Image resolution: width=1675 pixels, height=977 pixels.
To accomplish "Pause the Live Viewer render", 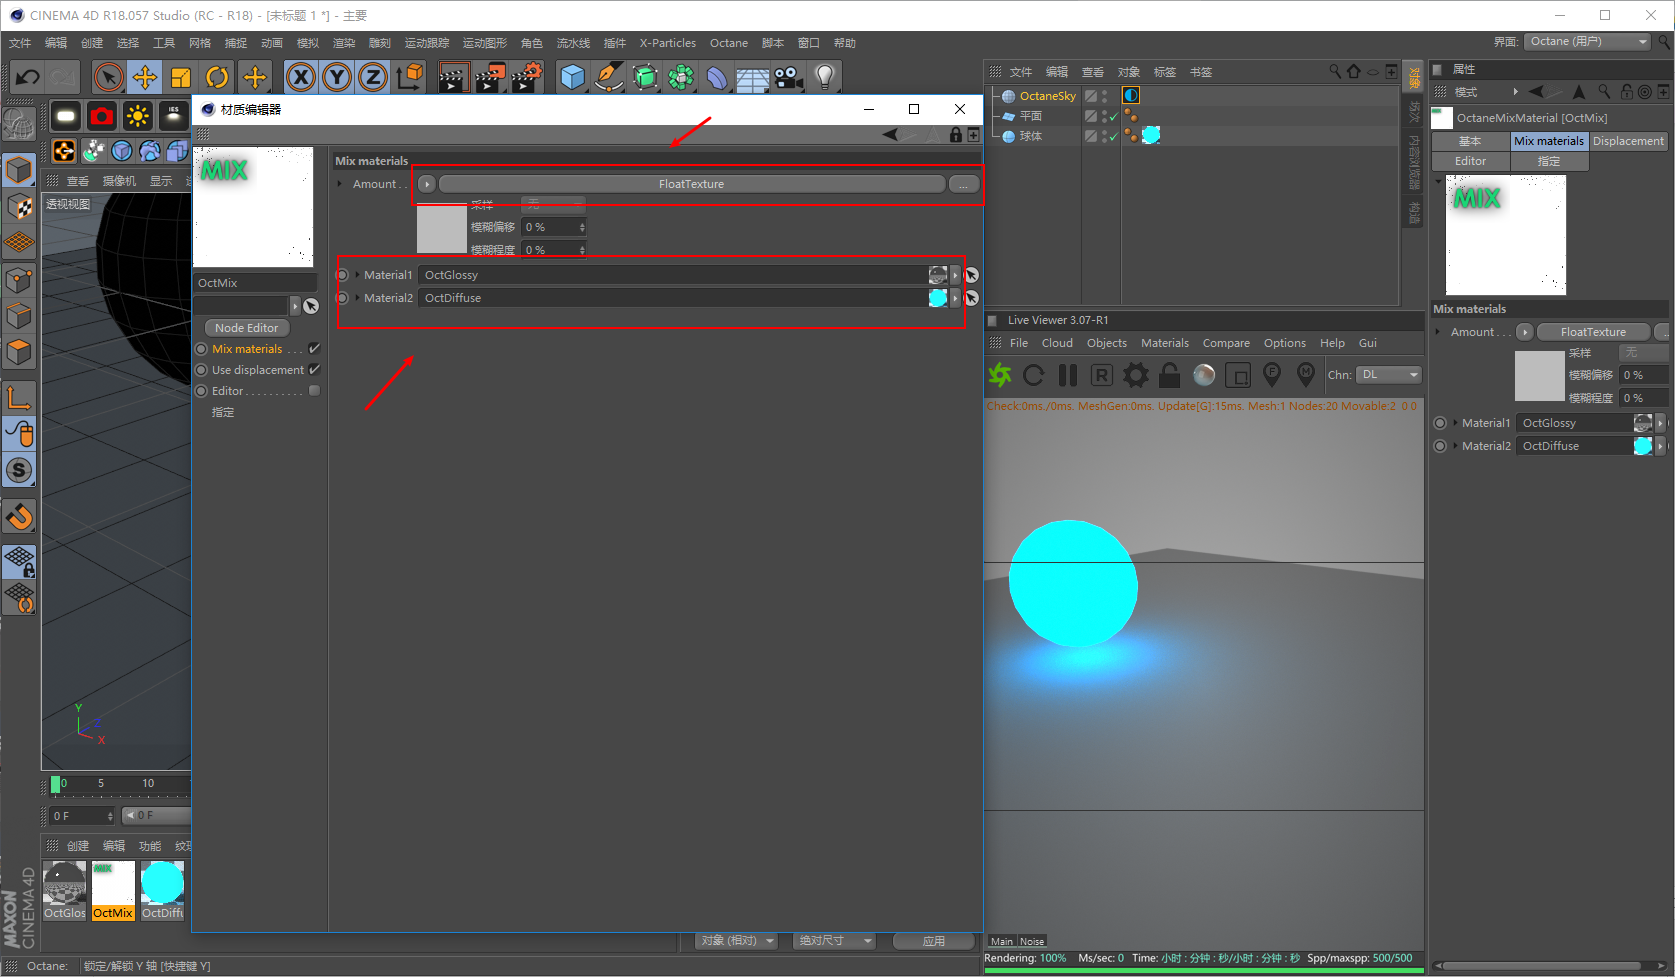I will pos(1068,375).
